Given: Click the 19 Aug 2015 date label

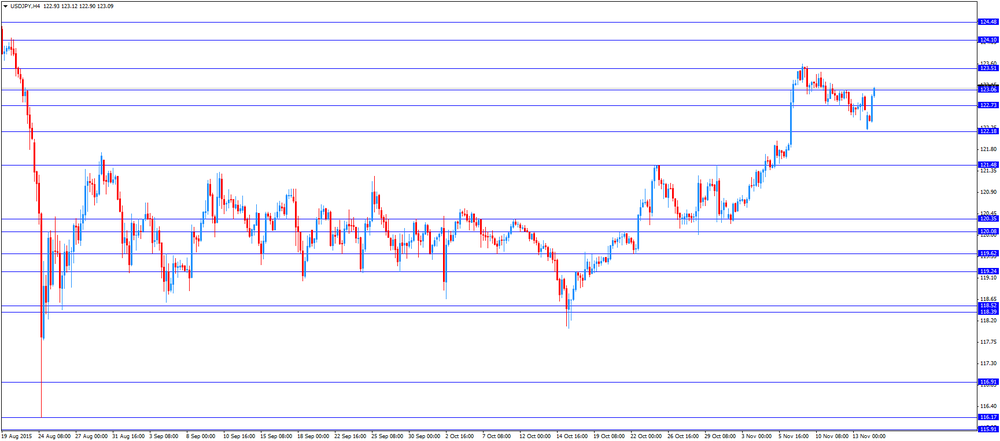Looking at the screenshot, I should coord(16,437).
